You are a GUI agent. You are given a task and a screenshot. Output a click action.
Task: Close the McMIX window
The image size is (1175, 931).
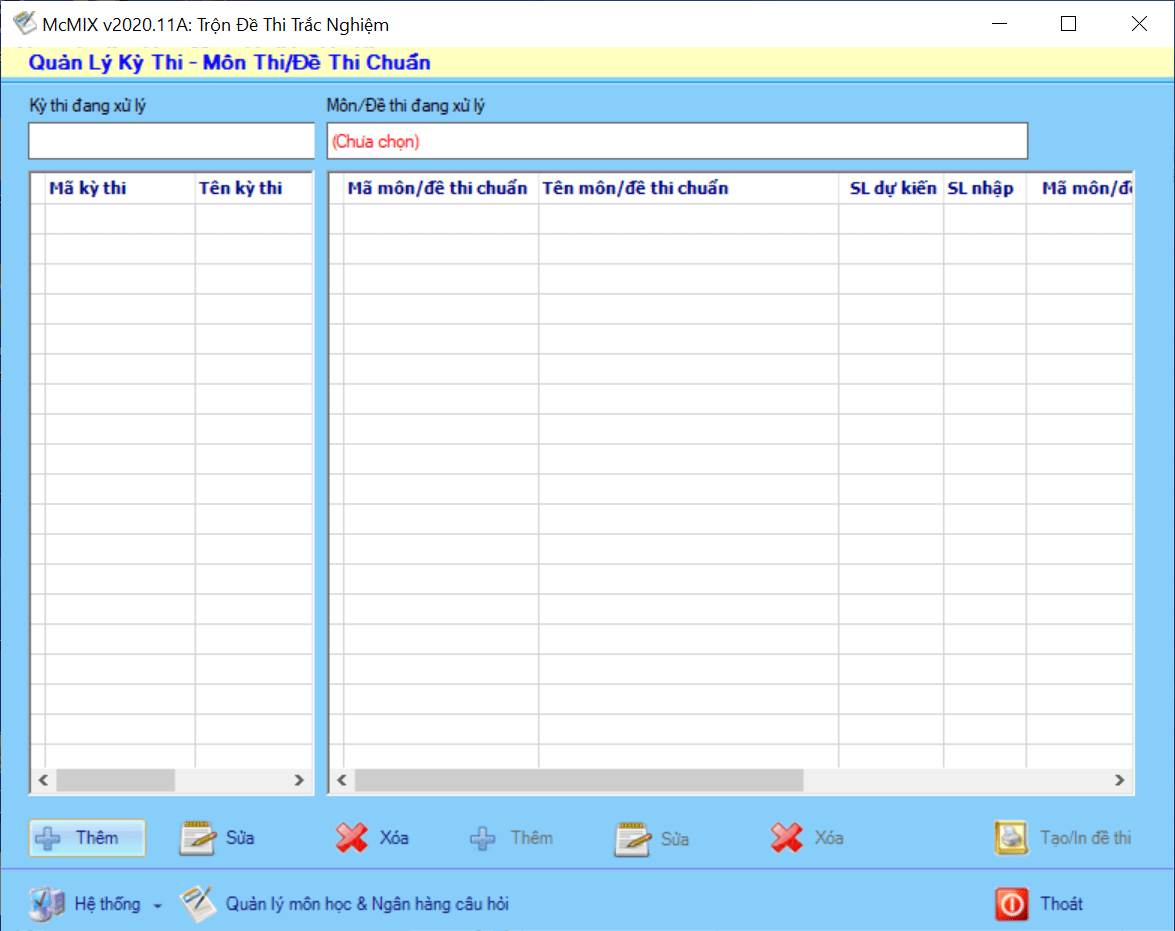(1139, 23)
